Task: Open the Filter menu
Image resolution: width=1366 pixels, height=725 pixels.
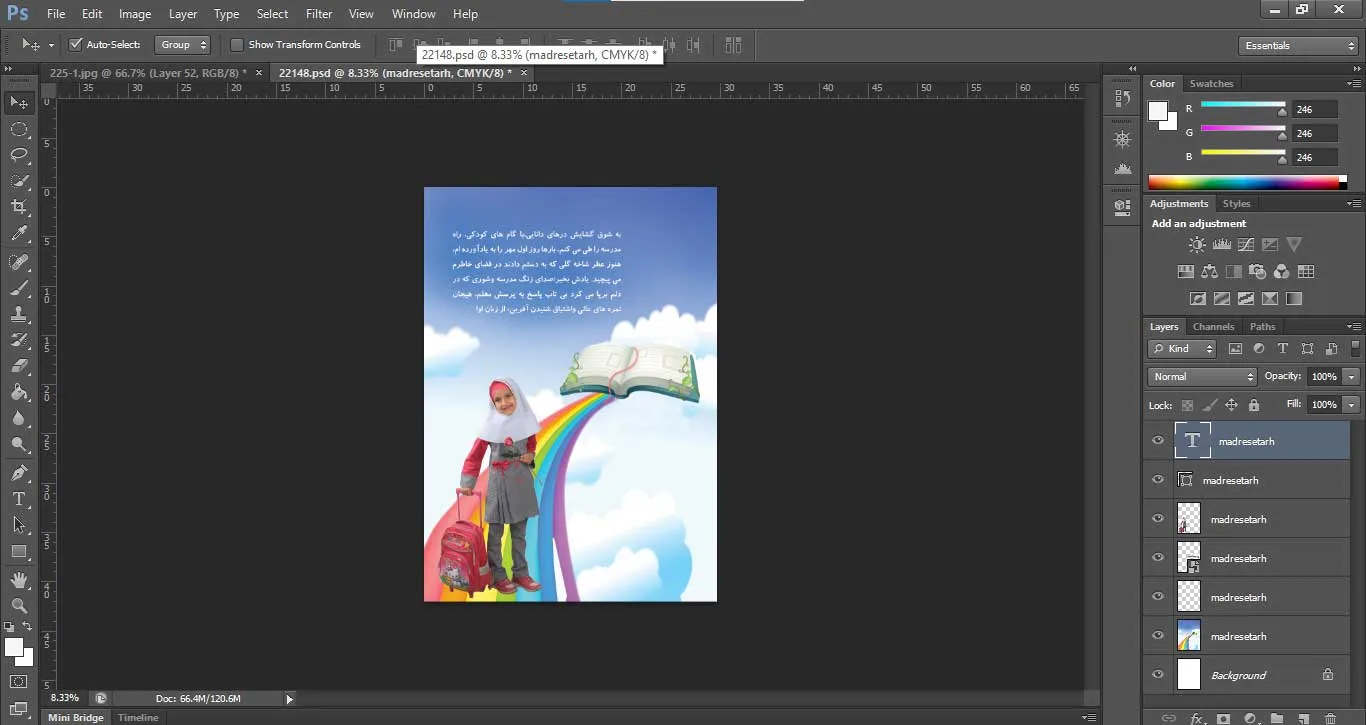Action: pyautogui.click(x=319, y=14)
